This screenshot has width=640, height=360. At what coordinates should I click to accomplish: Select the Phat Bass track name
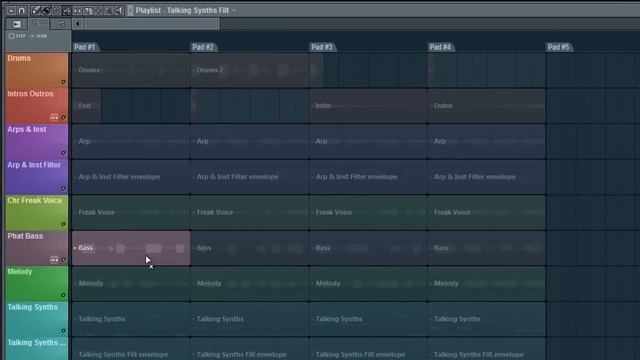(x=25, y=236)
